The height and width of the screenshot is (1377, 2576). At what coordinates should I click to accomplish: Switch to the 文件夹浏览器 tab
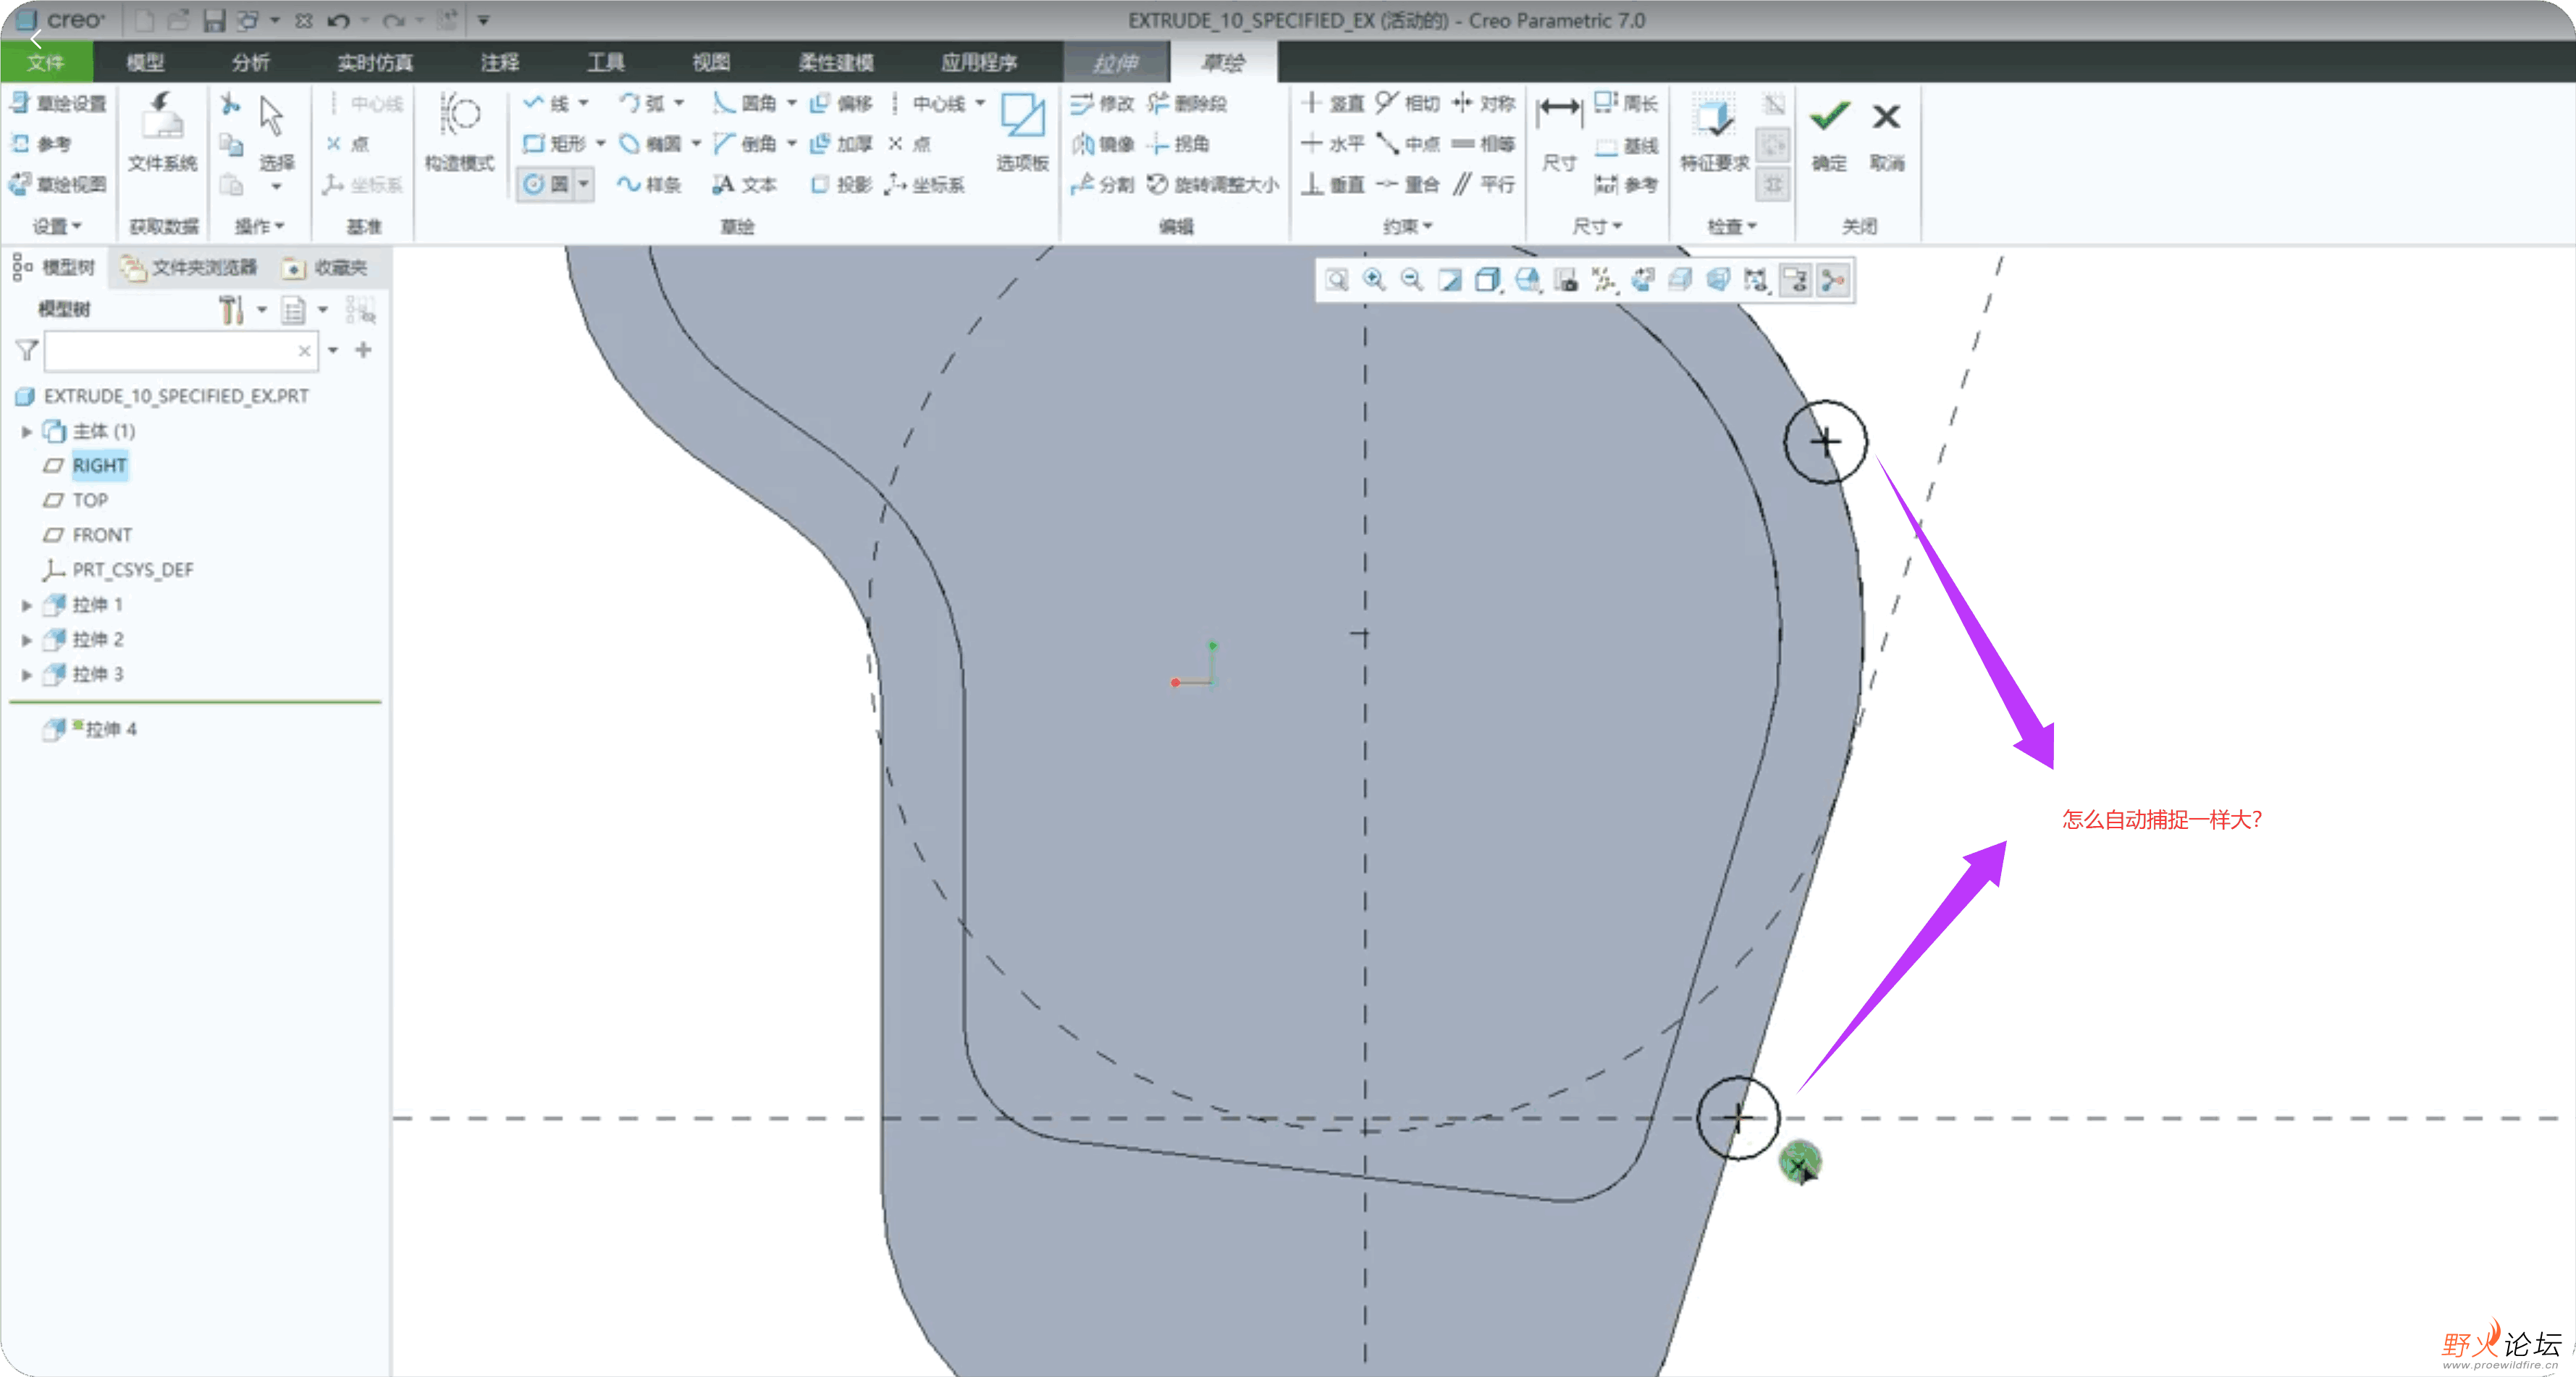click(190, 267)
